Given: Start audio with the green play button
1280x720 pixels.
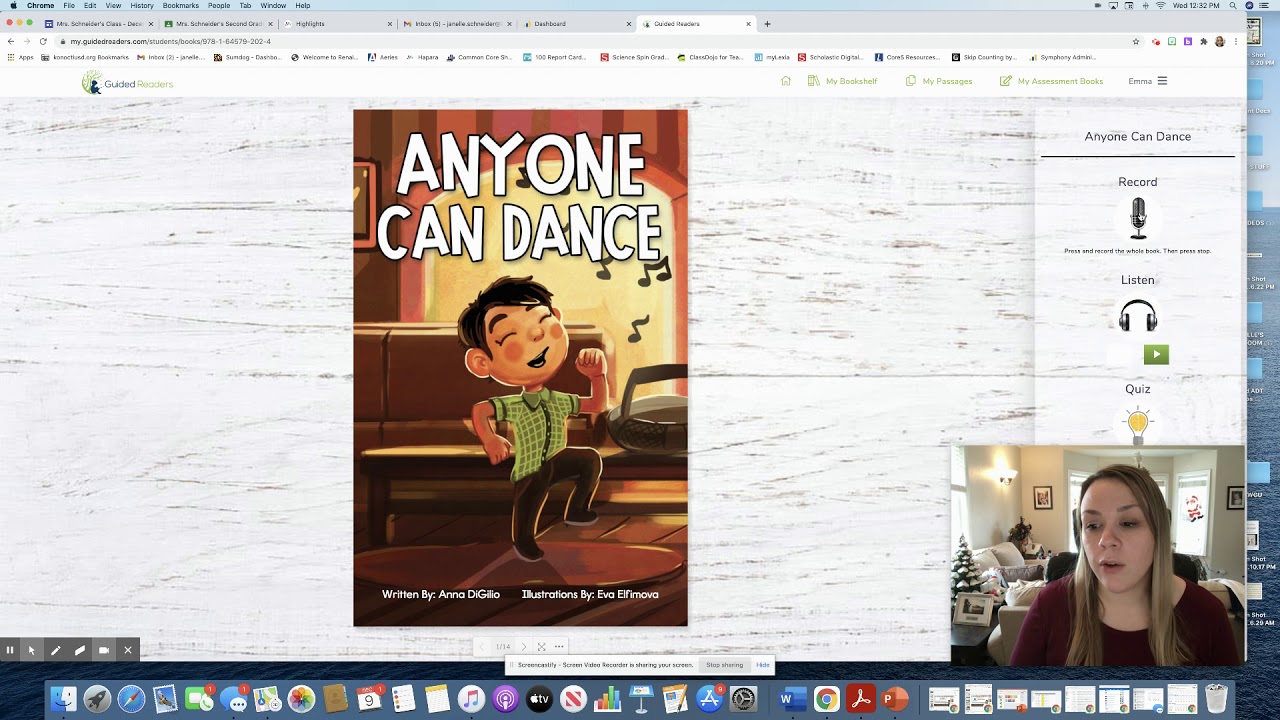Looking at the screenshot, I should coord(1156,354).
